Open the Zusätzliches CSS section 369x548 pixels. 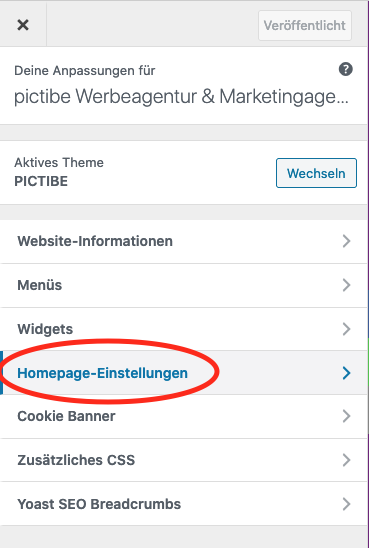(x=184, y=460)
